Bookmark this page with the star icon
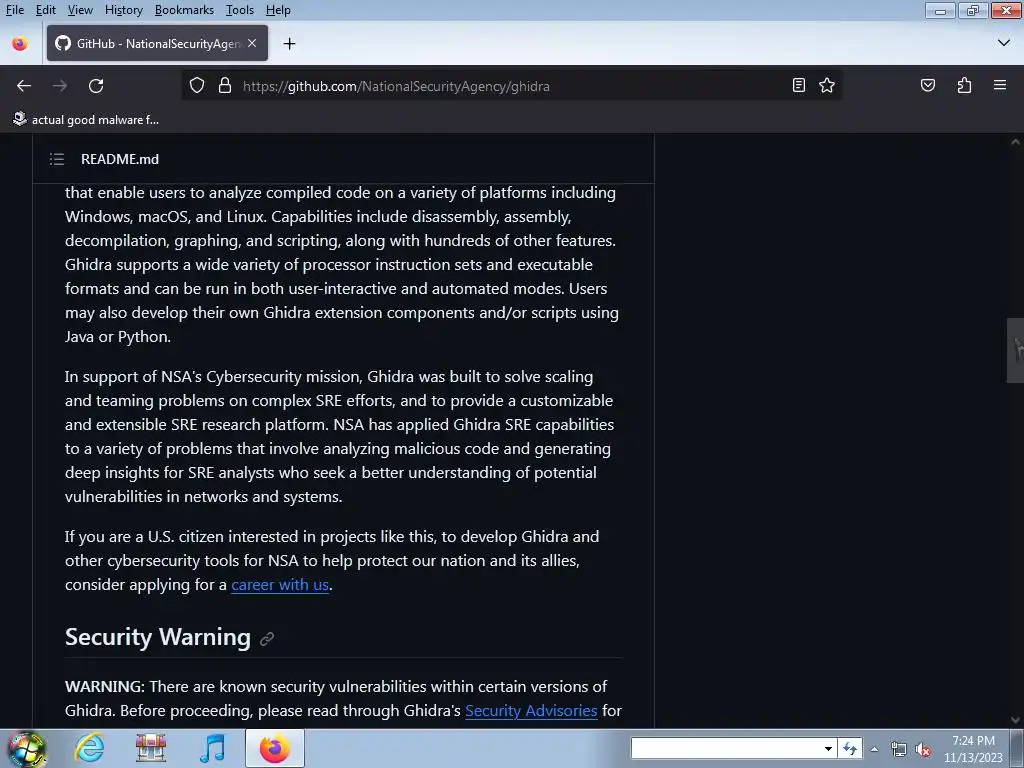This screenshot has height=768, width=1024. pos(827,86)
